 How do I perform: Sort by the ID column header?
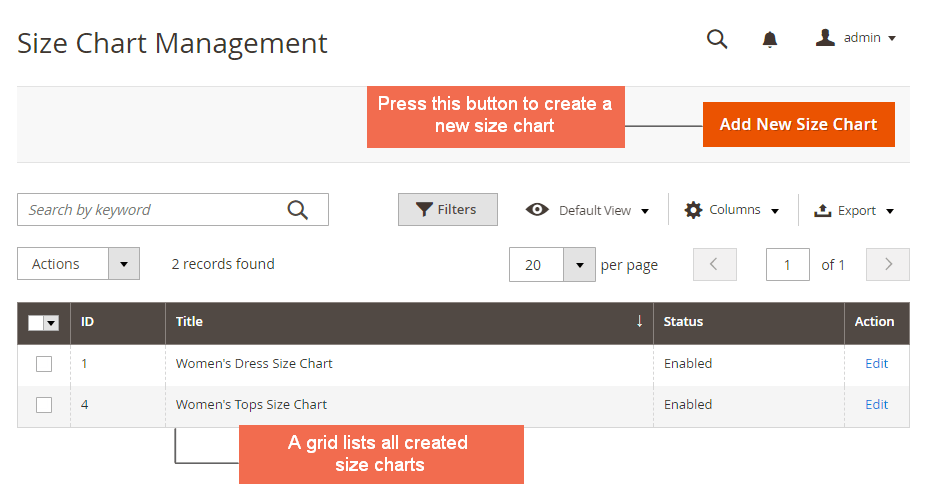click(88, 322)
